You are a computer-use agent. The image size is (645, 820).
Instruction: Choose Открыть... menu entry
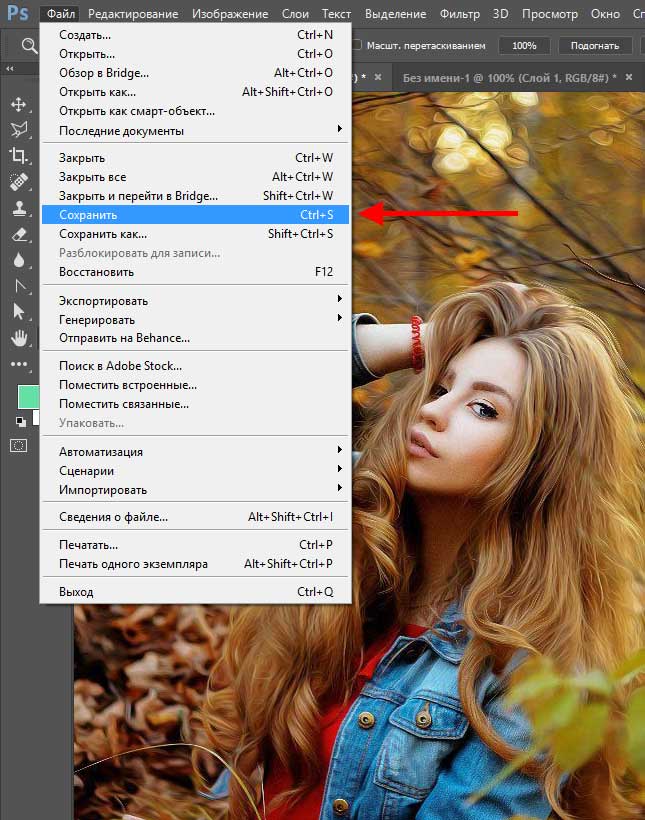[195, 54]
